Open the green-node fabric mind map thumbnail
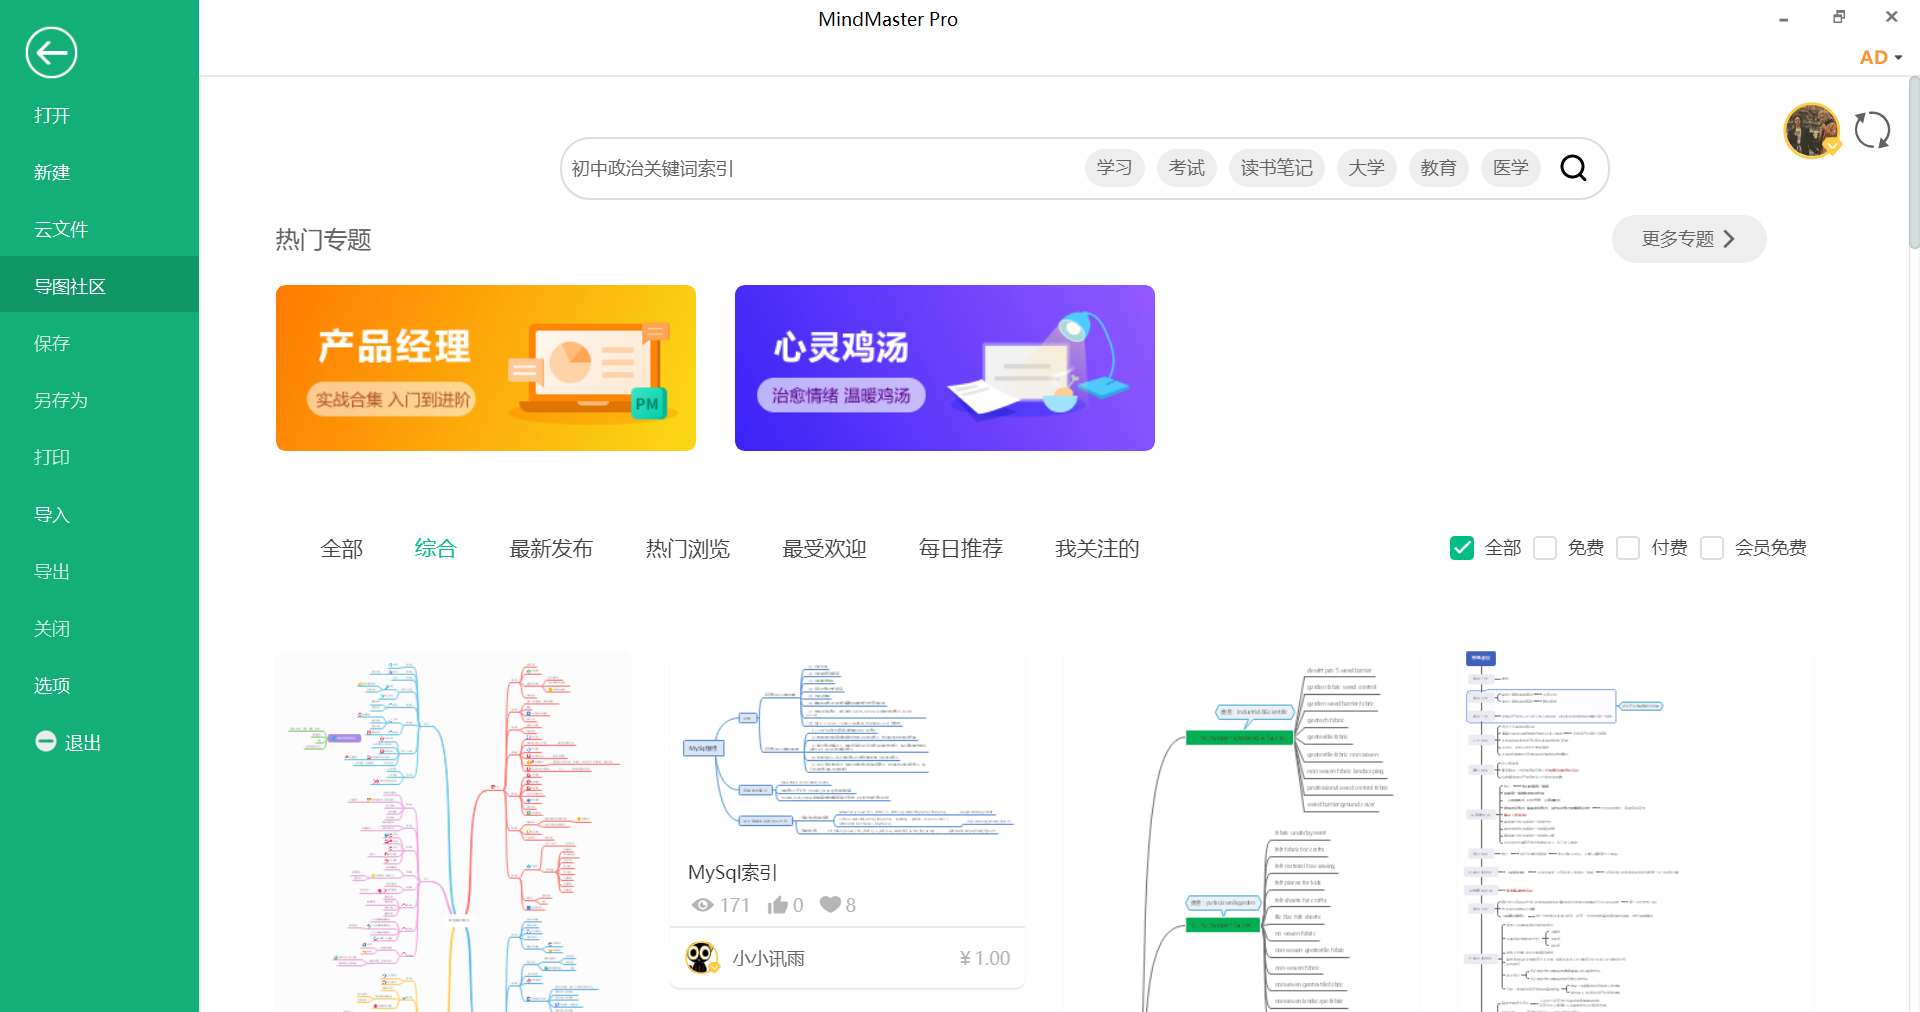 [1241, 832]
